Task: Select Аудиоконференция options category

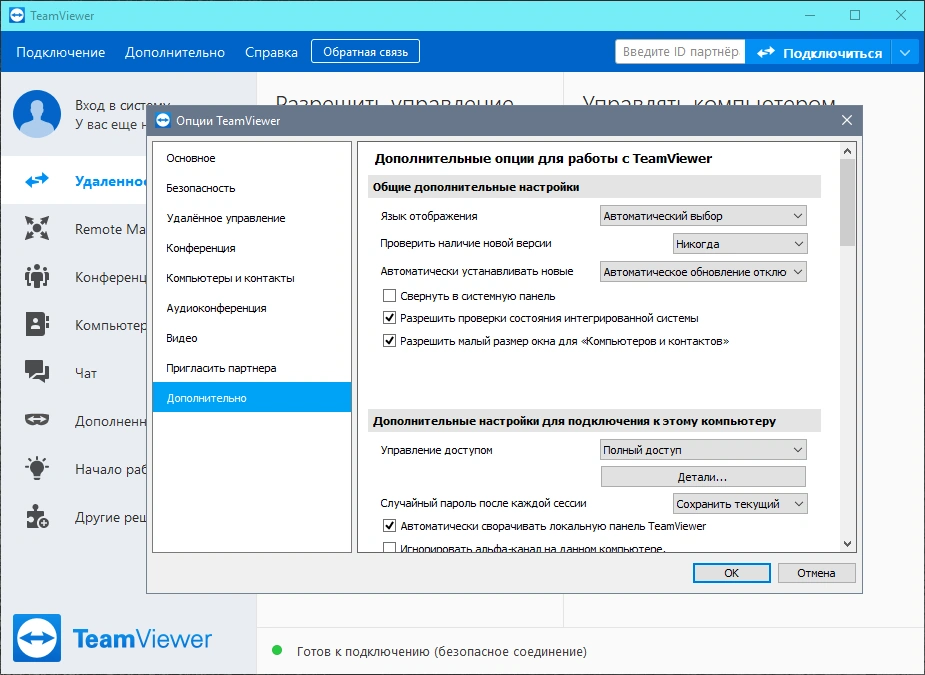Action: pos(252,308)
